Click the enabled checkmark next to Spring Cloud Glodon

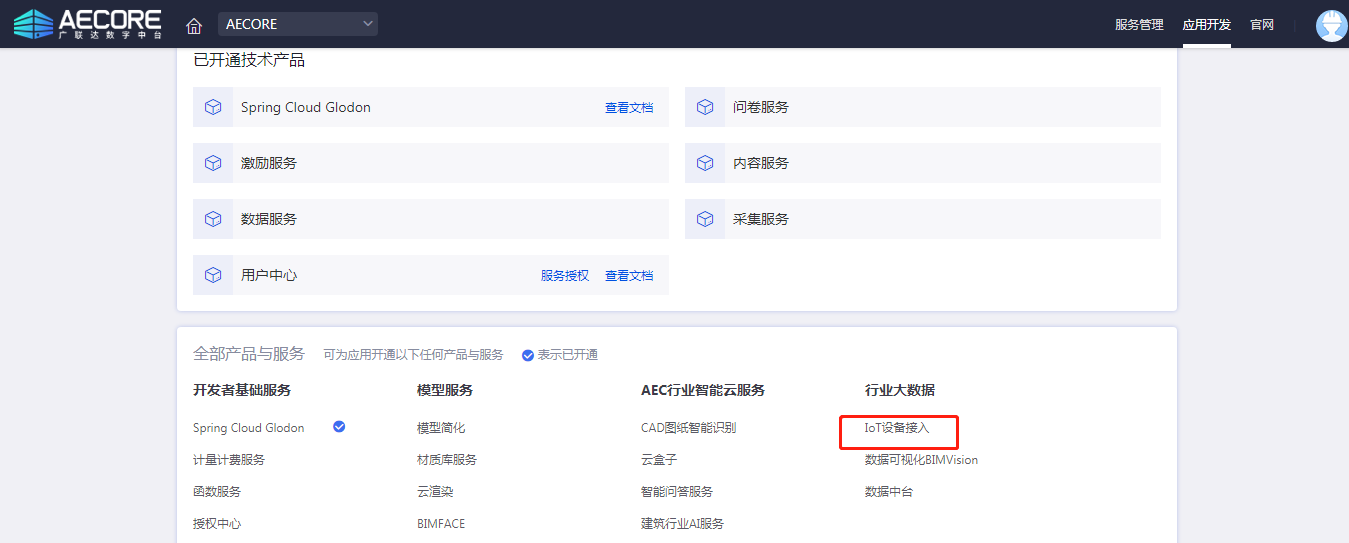(339, 427)
